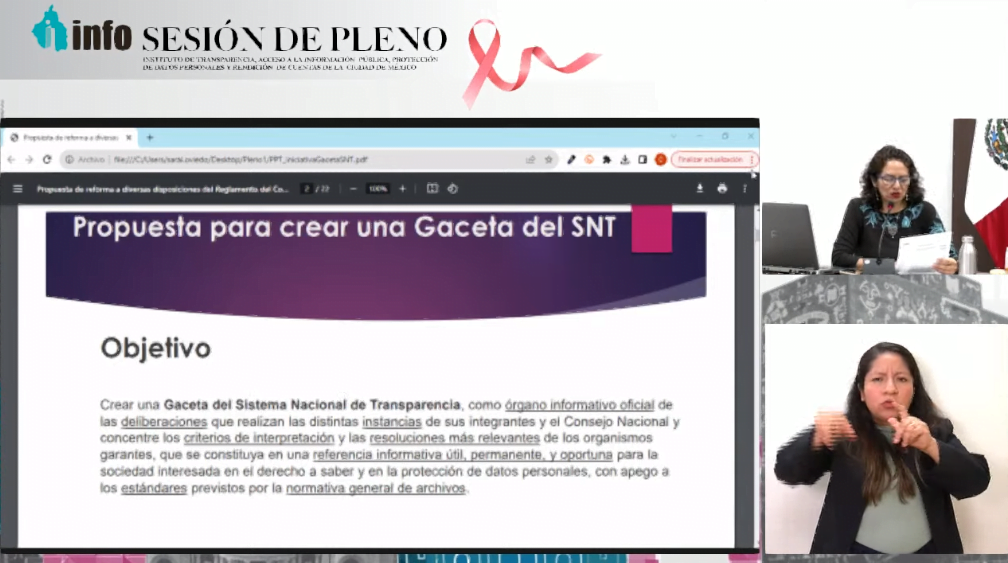Click the Finalizar actualización button
This screenshot has width=1008, height=563.
coord(709,159)
